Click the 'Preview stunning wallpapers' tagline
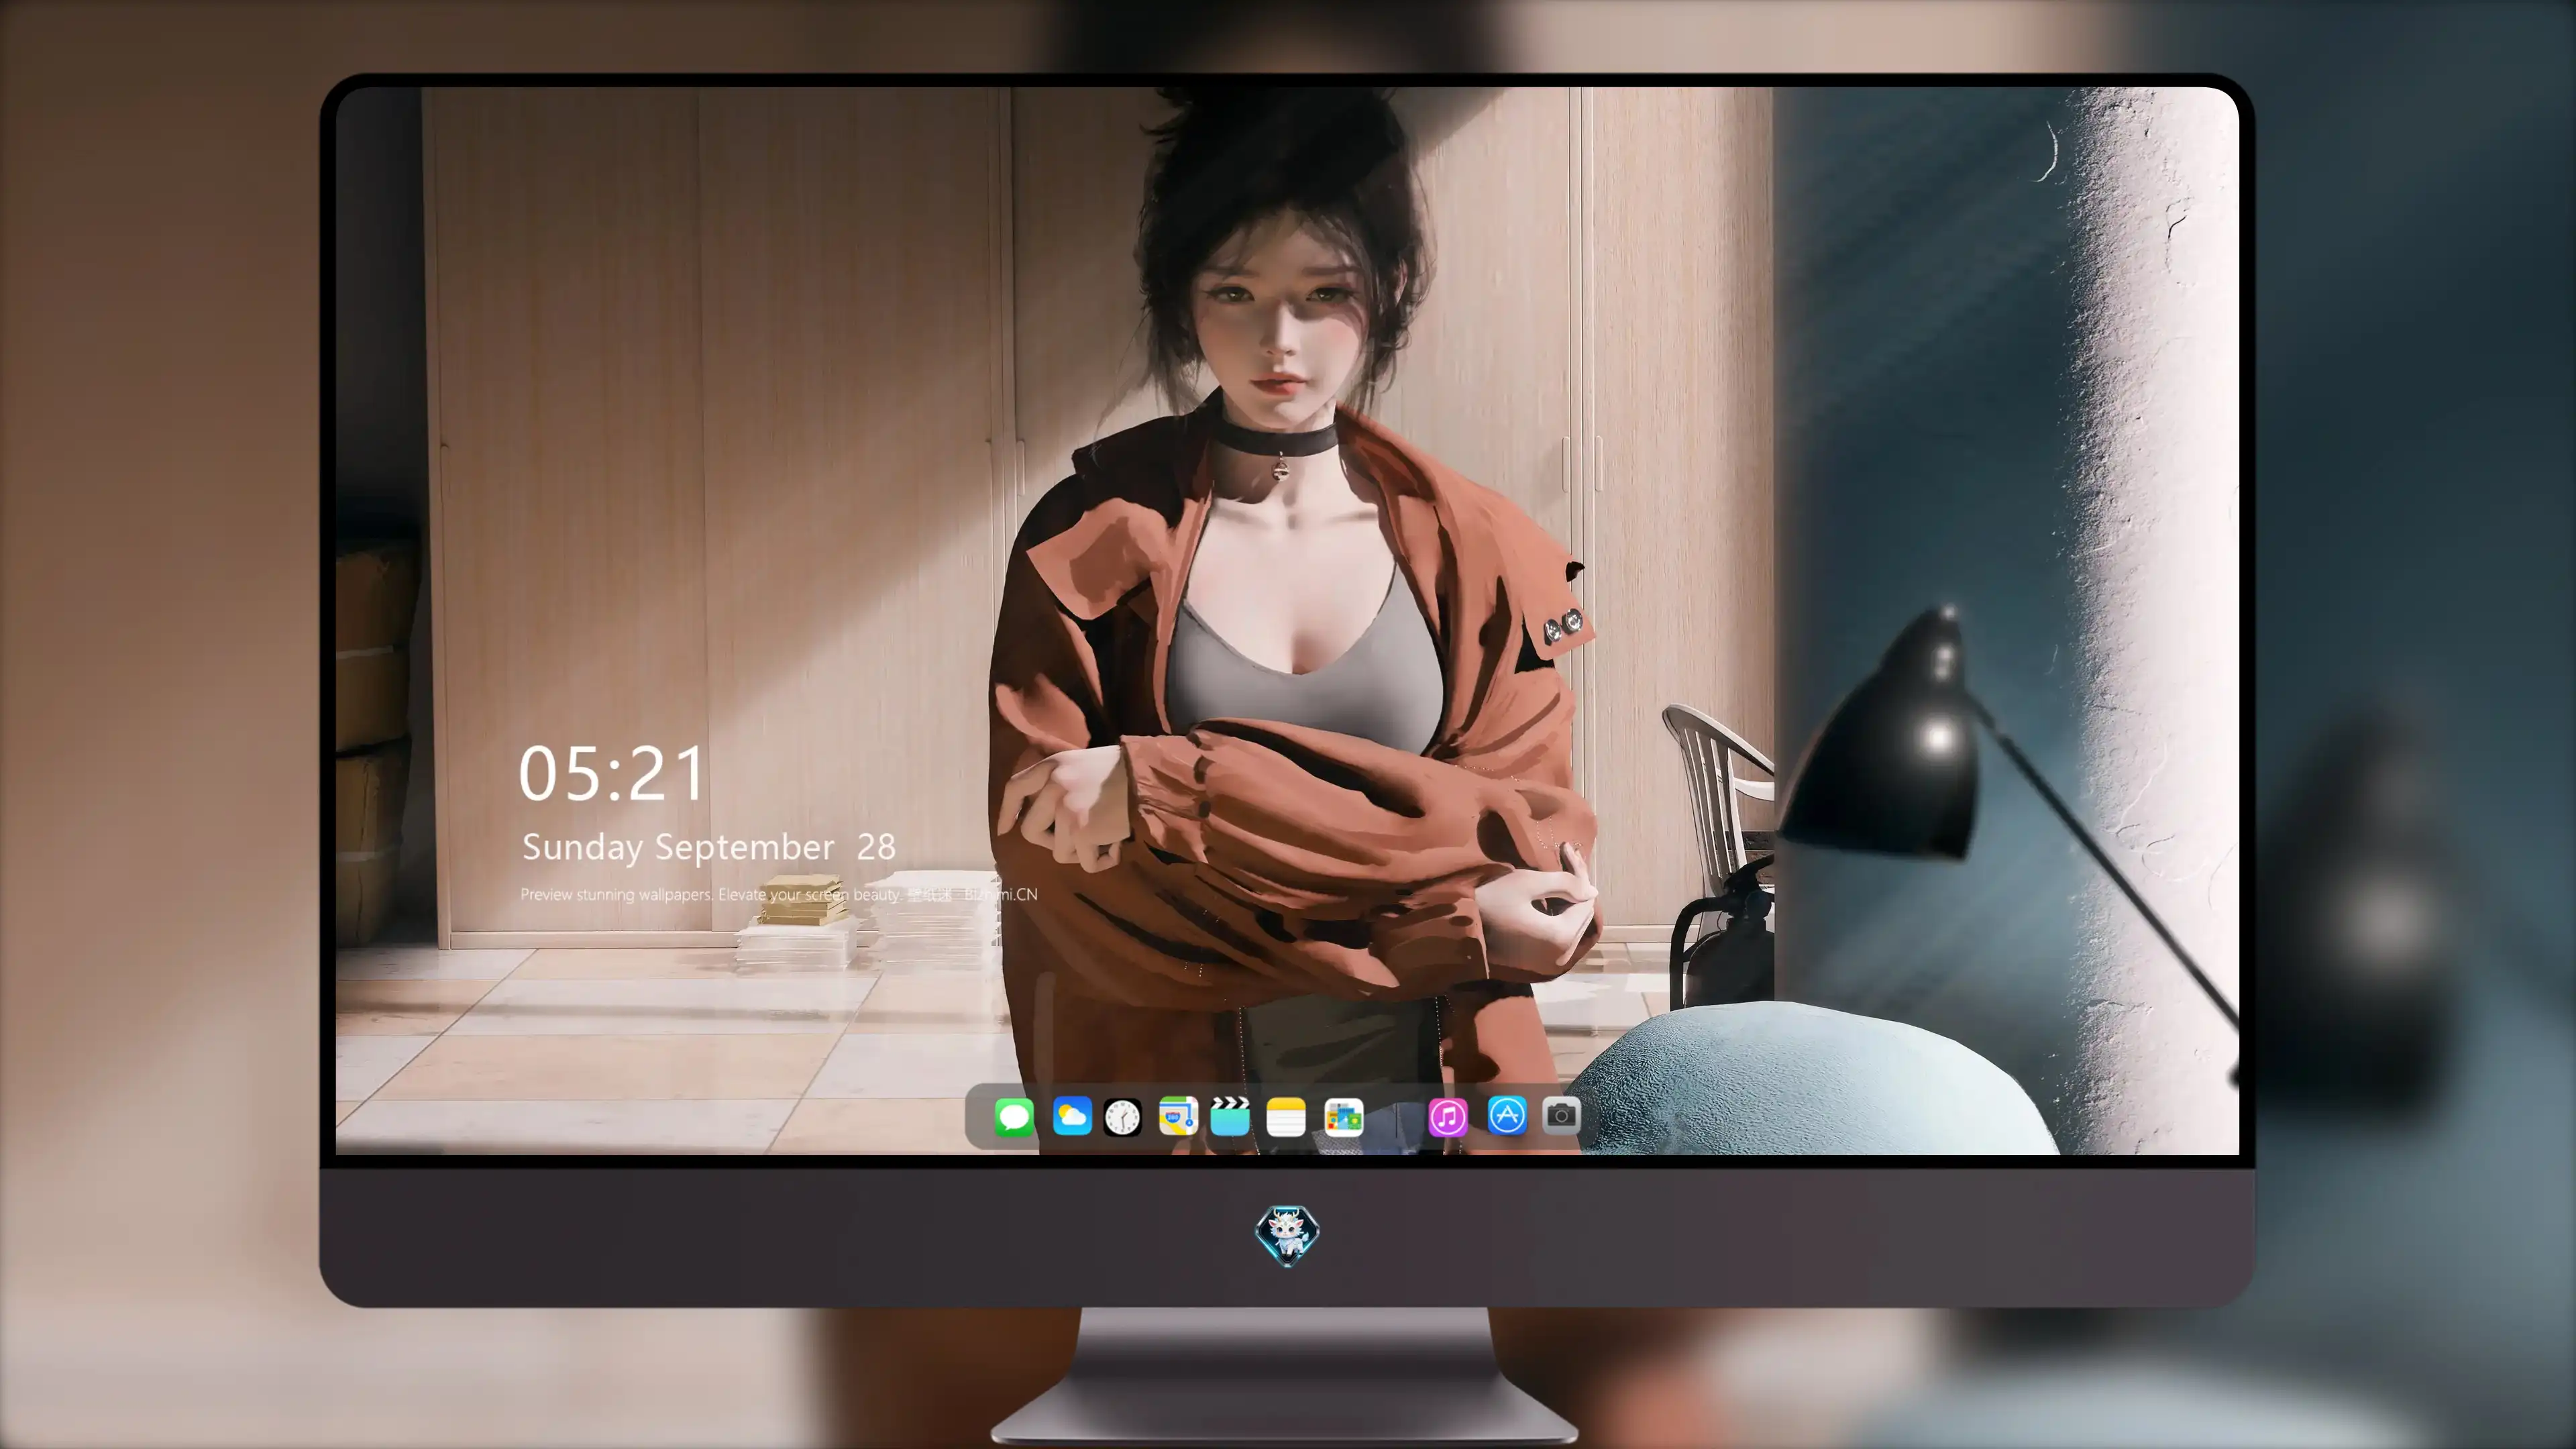 tap(779, 894)
